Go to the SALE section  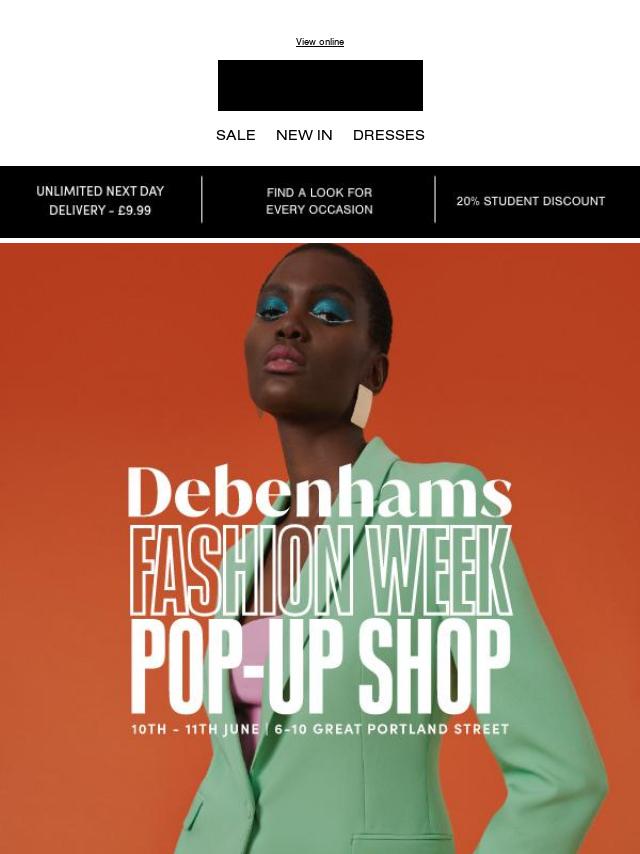[x=235, y=135]
